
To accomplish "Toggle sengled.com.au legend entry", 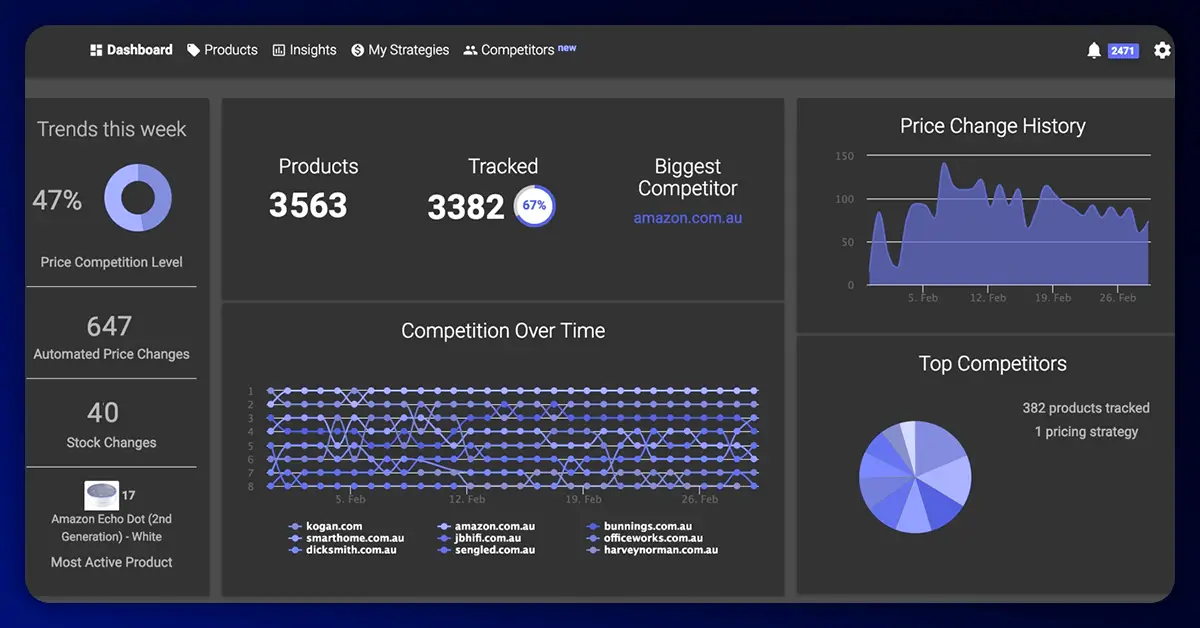I will pyautogui.click(x=486, y=550).
